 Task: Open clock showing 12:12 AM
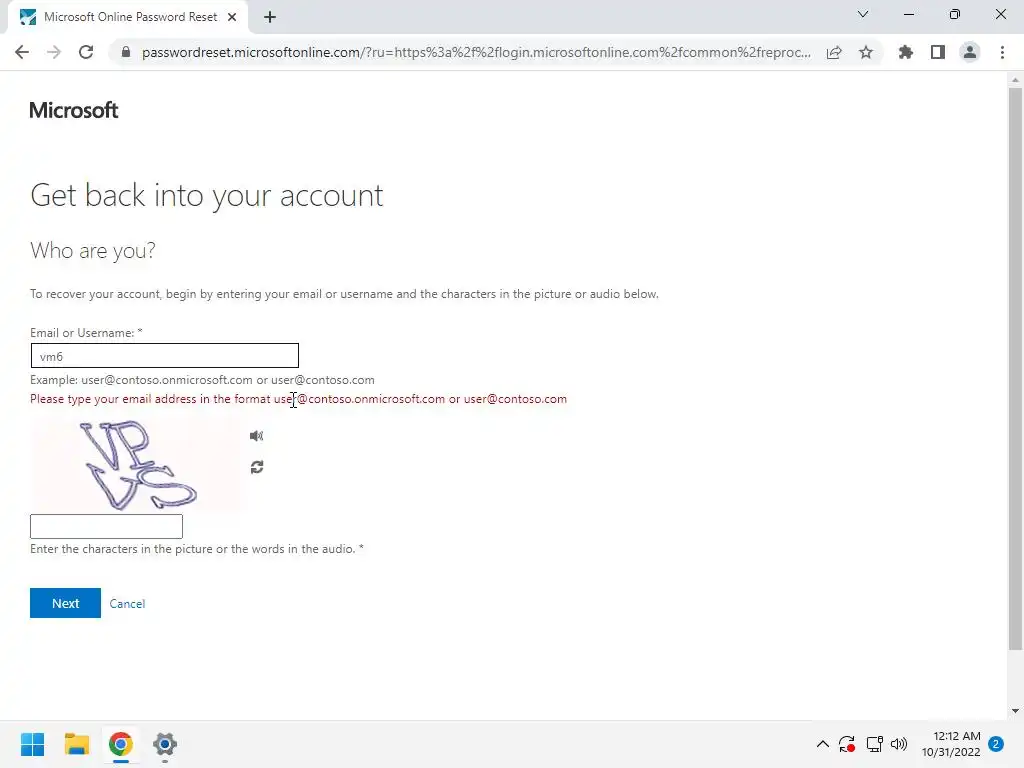pyautogui.click(x=951, y=744)
